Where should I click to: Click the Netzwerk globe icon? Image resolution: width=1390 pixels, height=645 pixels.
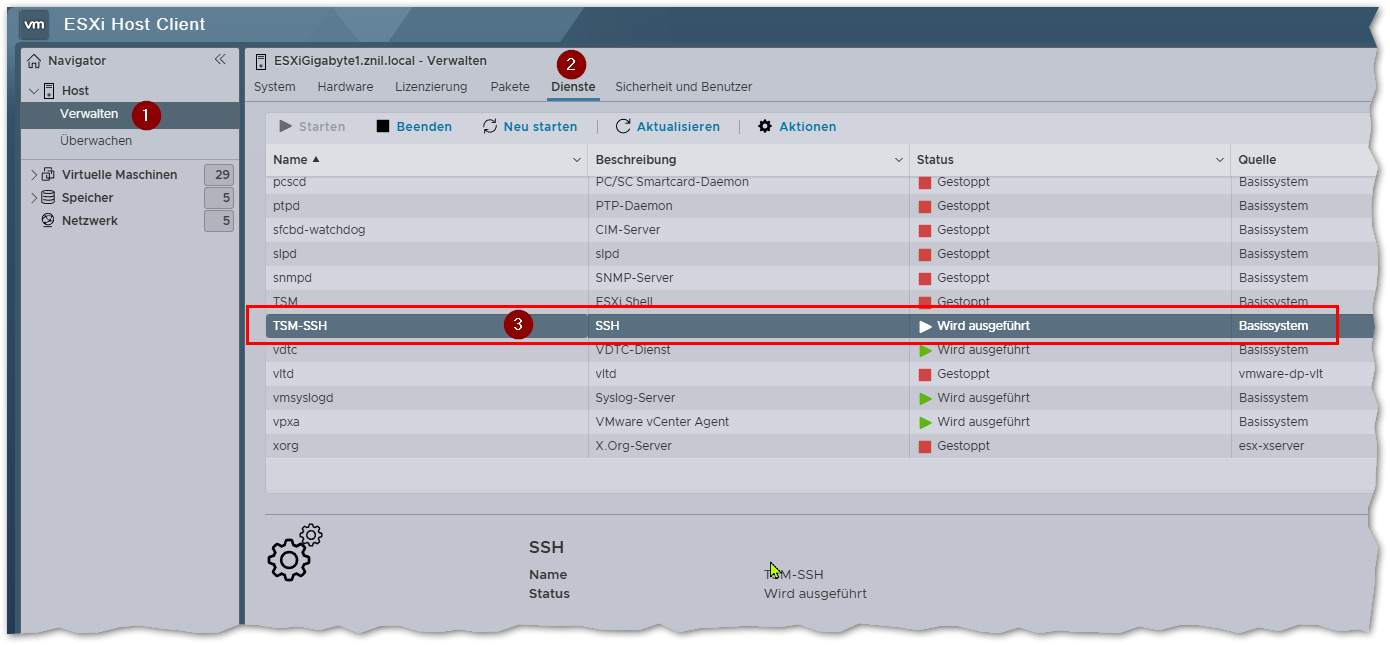48,221
